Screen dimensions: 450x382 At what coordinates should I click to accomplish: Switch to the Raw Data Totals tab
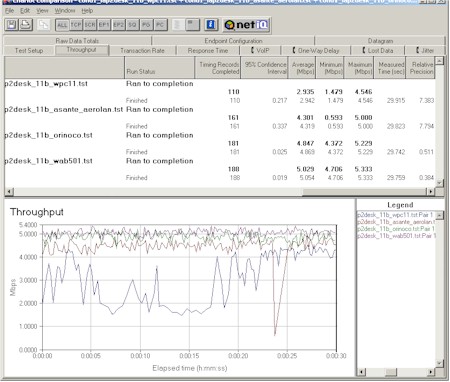click(x=77, y=41)
